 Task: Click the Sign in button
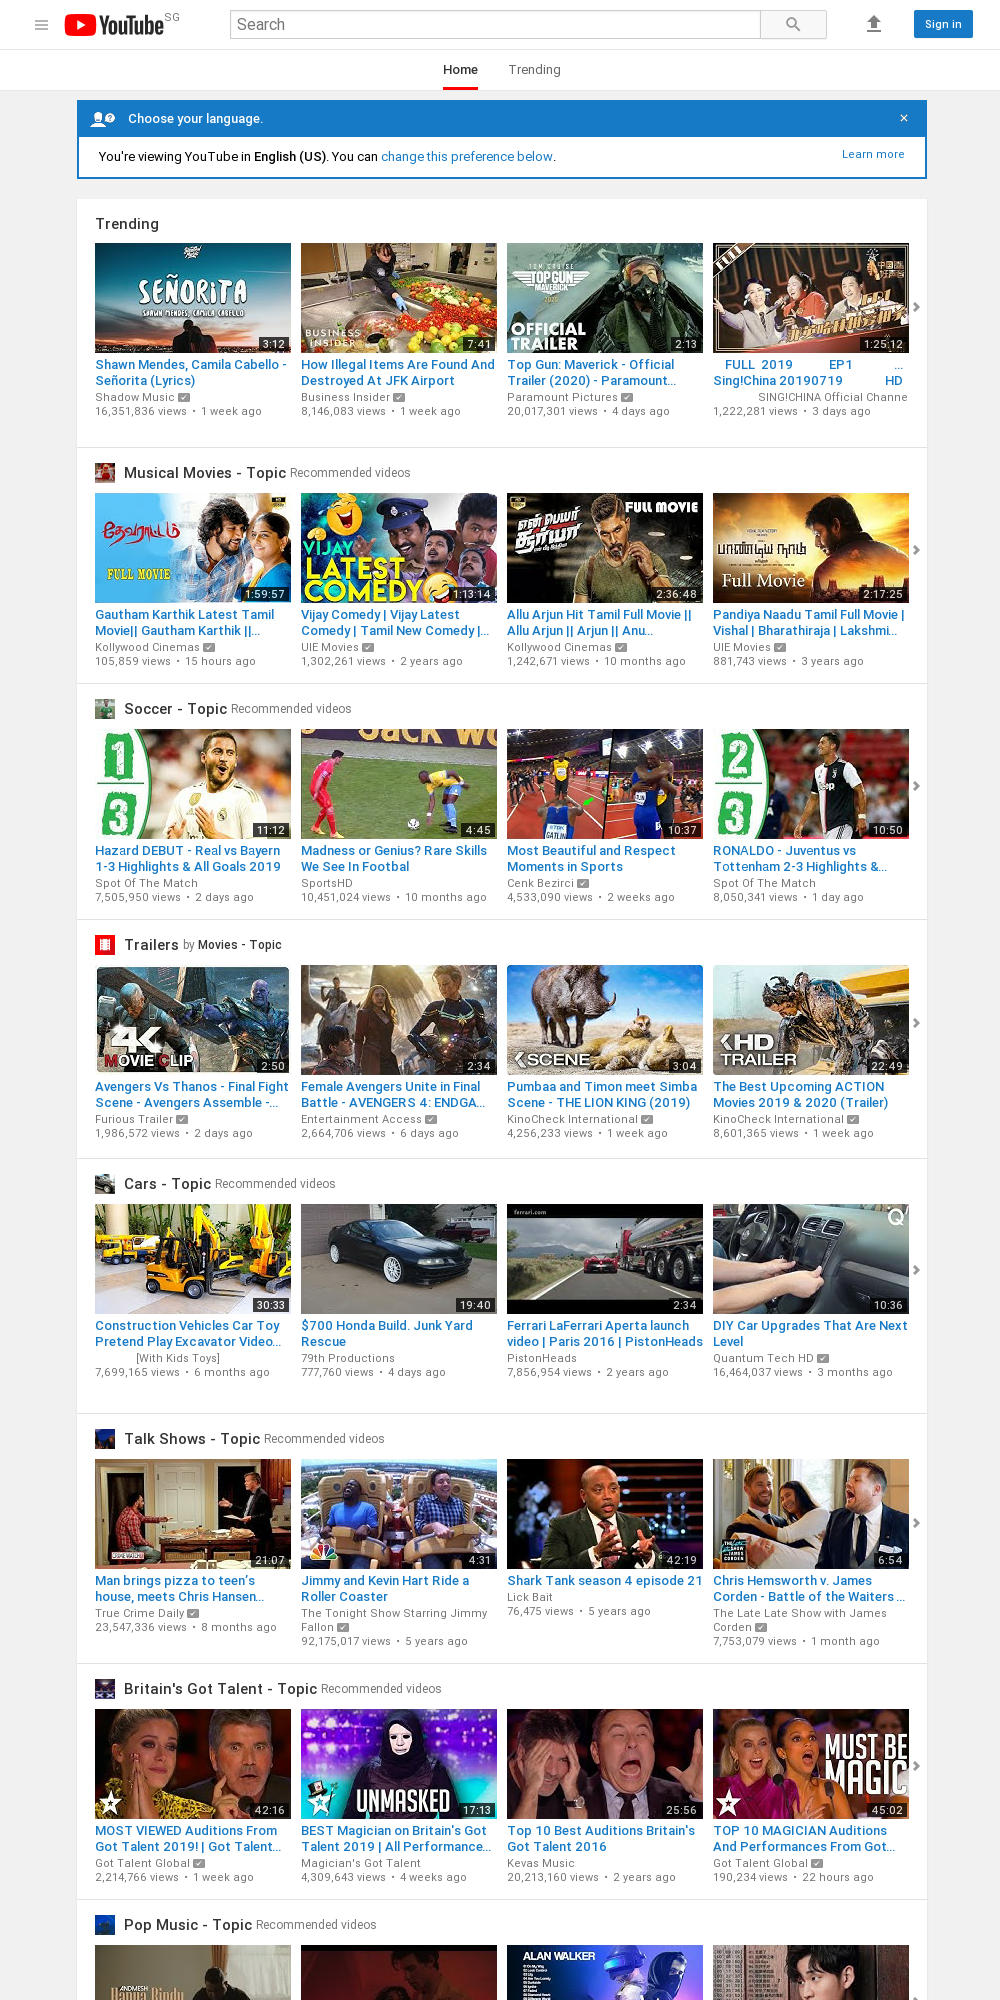(x=943, y=24)
